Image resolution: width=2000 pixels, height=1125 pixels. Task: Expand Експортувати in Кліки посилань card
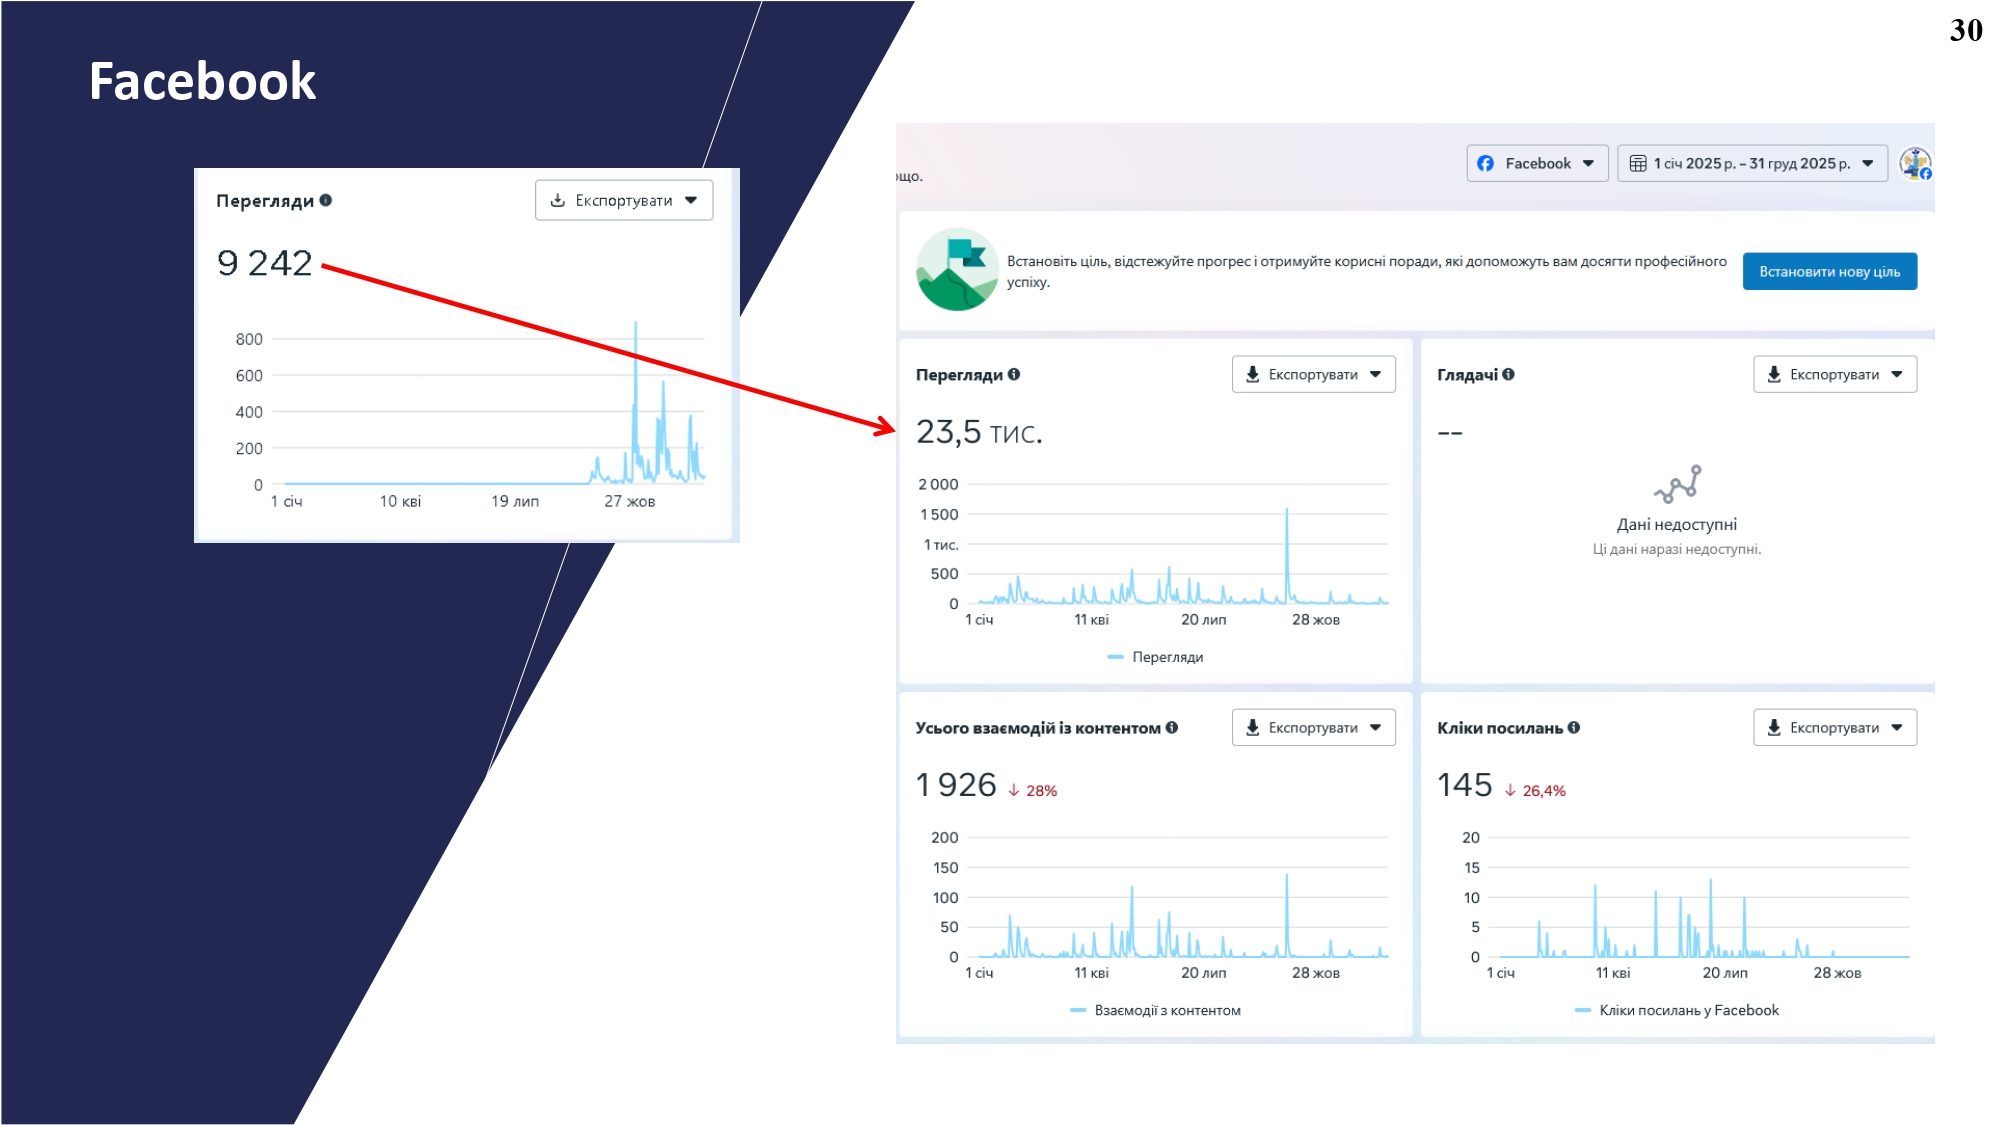1834,728
